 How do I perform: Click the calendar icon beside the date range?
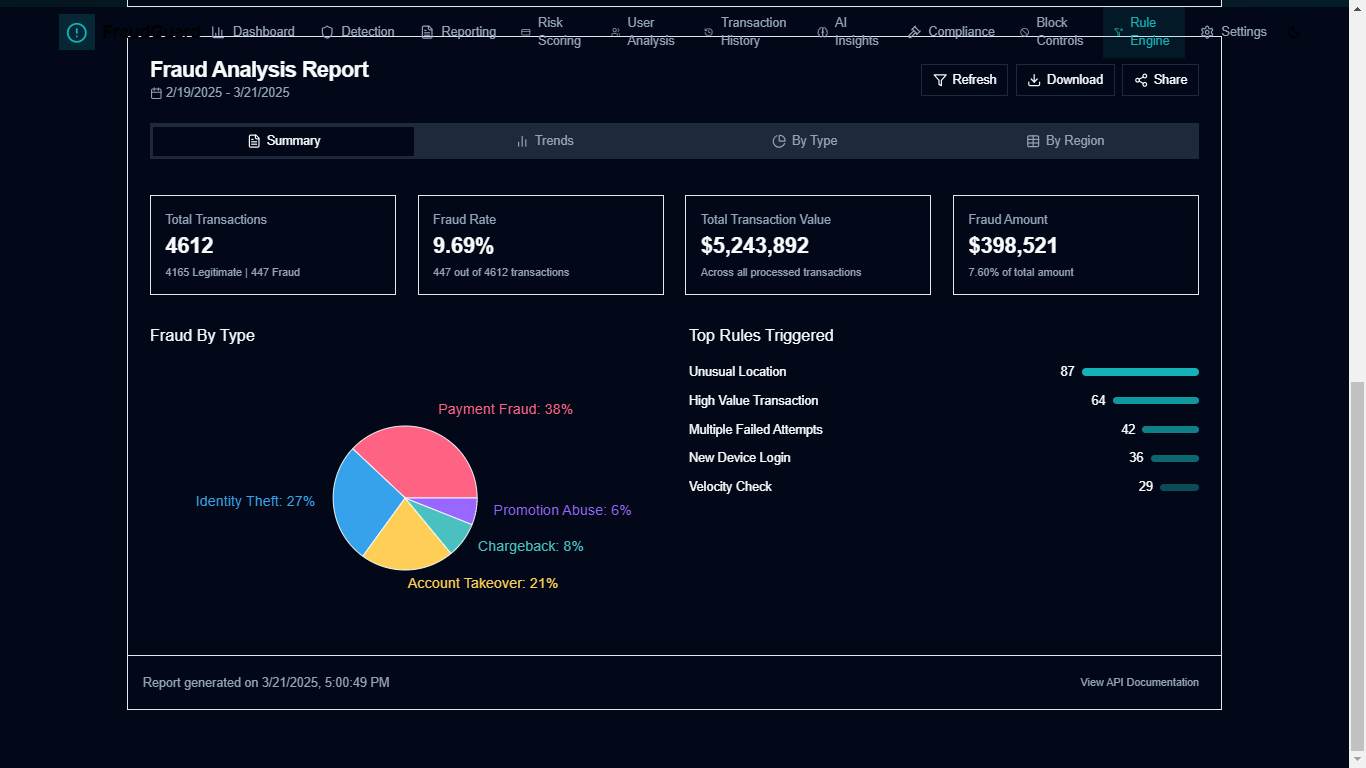click(x=156, y=93)
